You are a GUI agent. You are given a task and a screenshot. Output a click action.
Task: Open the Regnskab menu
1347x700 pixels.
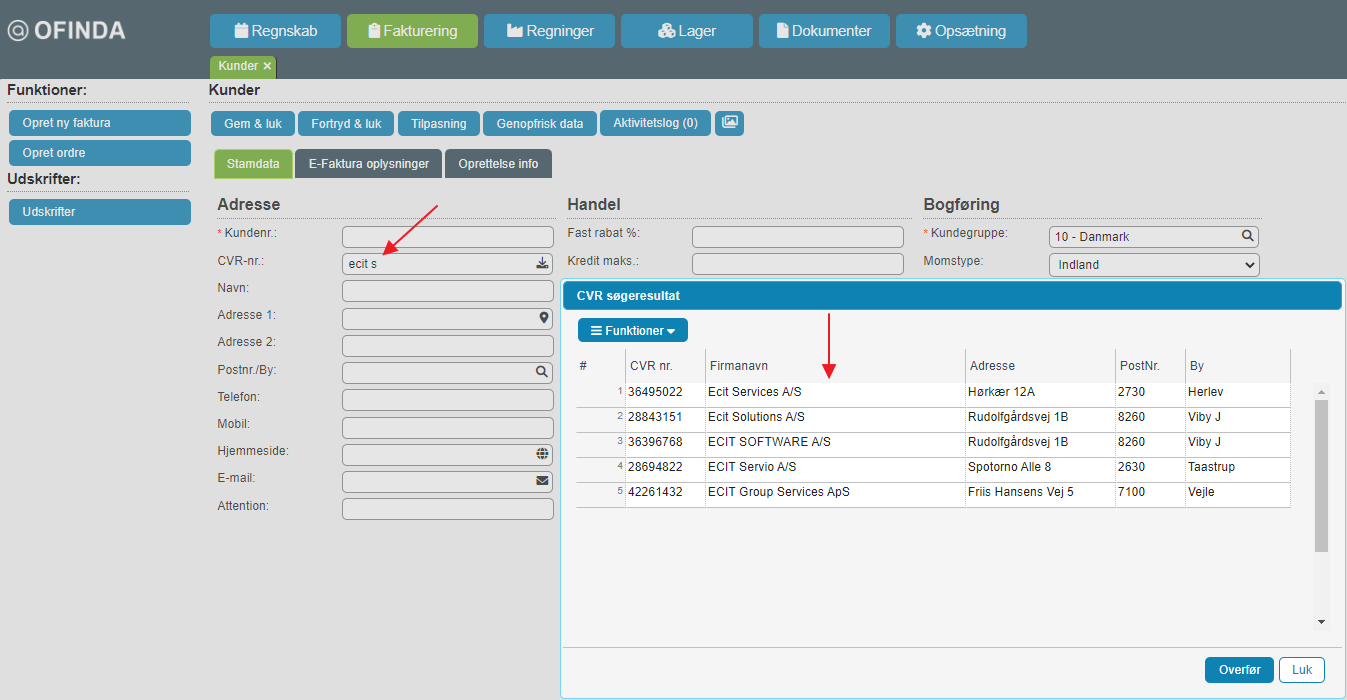pyautogui.click(x=275, y=31)
